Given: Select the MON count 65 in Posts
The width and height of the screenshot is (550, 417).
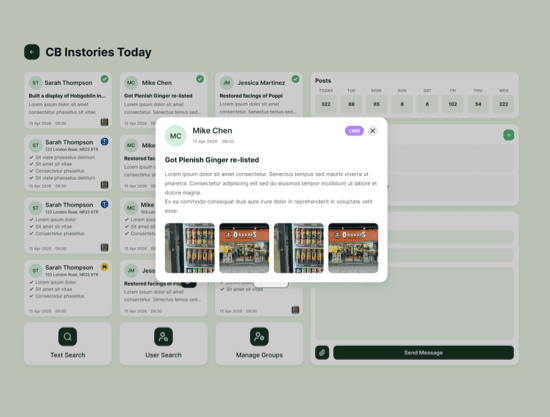Looking at the screenshot, I should pyautogui.click(x=376, y=104).
